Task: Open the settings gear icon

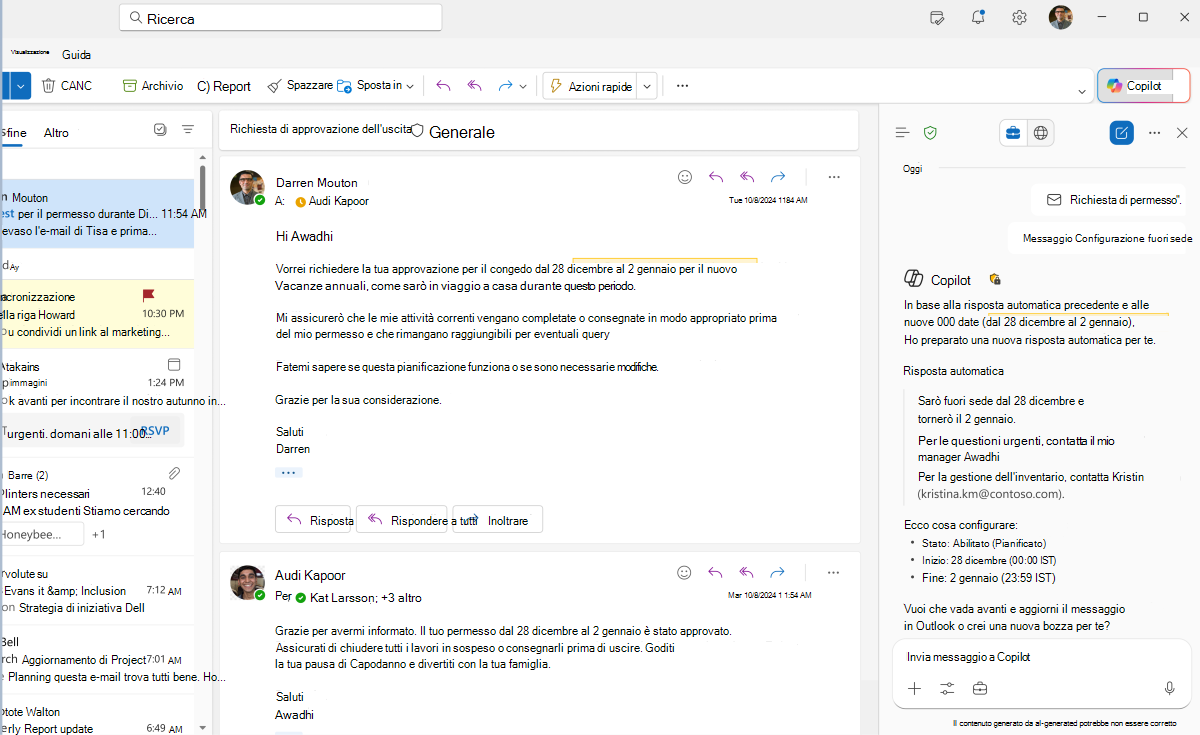Action: [x=1019, y=17]
